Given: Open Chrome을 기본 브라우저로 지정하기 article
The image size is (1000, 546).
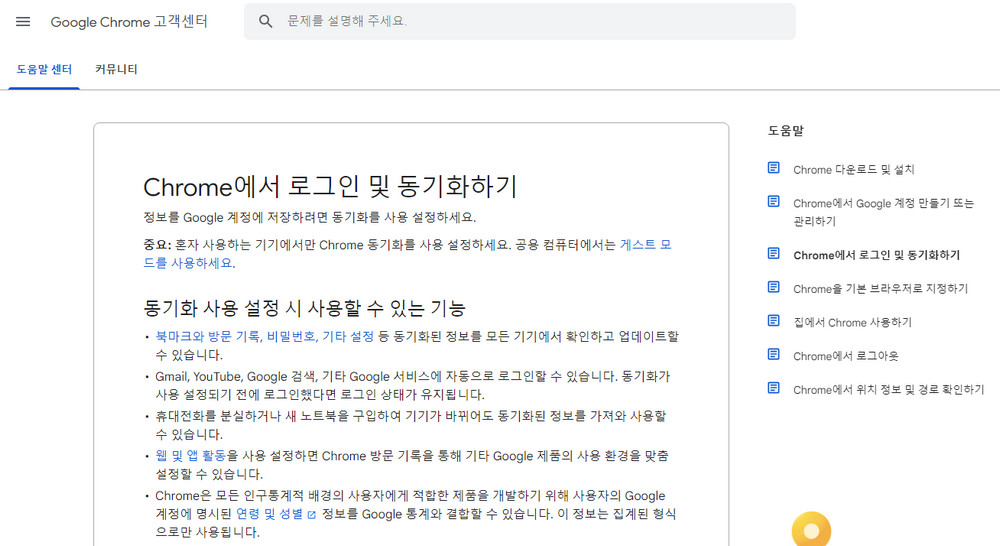Looking at the screenshot, I should pos(880,289).
